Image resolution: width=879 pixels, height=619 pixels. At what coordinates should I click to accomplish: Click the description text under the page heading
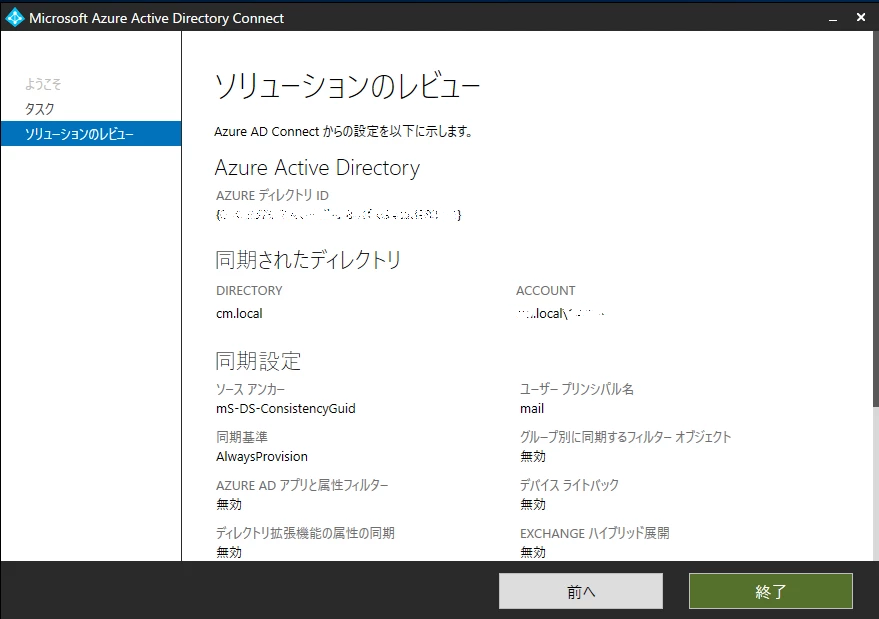(x=343, y=131)
